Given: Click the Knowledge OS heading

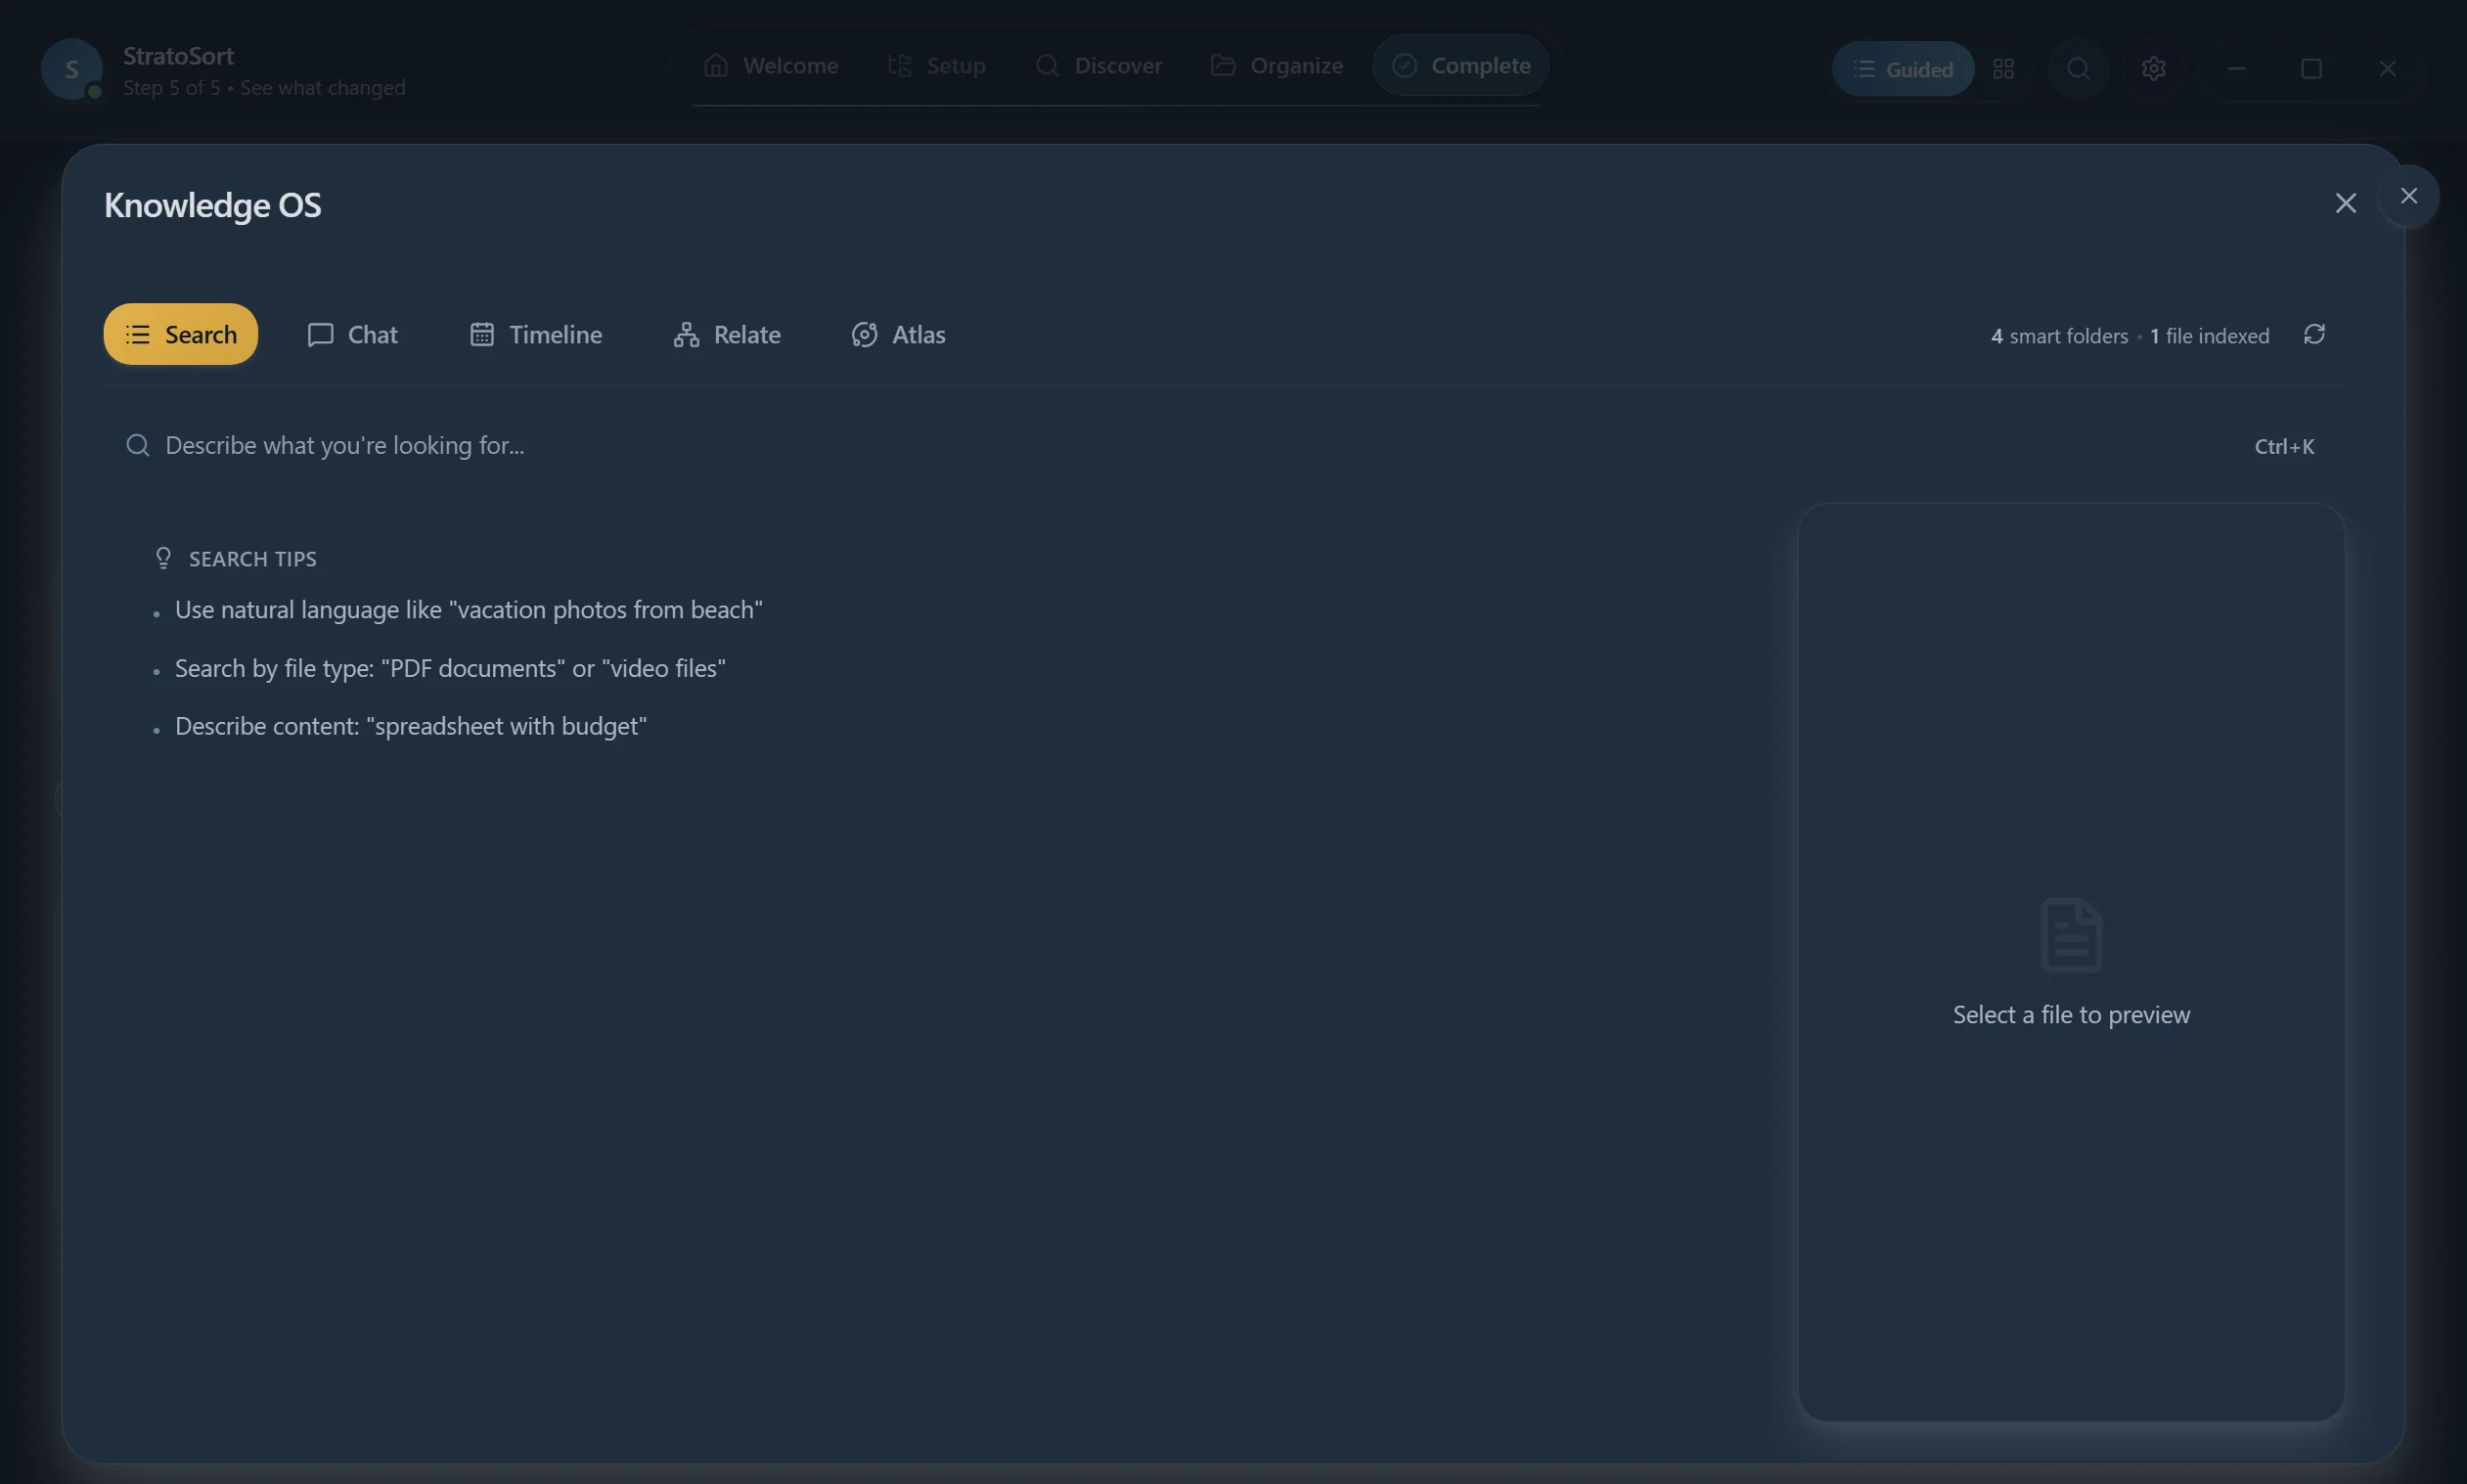Looking at the screenshot, I should pyautogui.click(x=212, y=205).
